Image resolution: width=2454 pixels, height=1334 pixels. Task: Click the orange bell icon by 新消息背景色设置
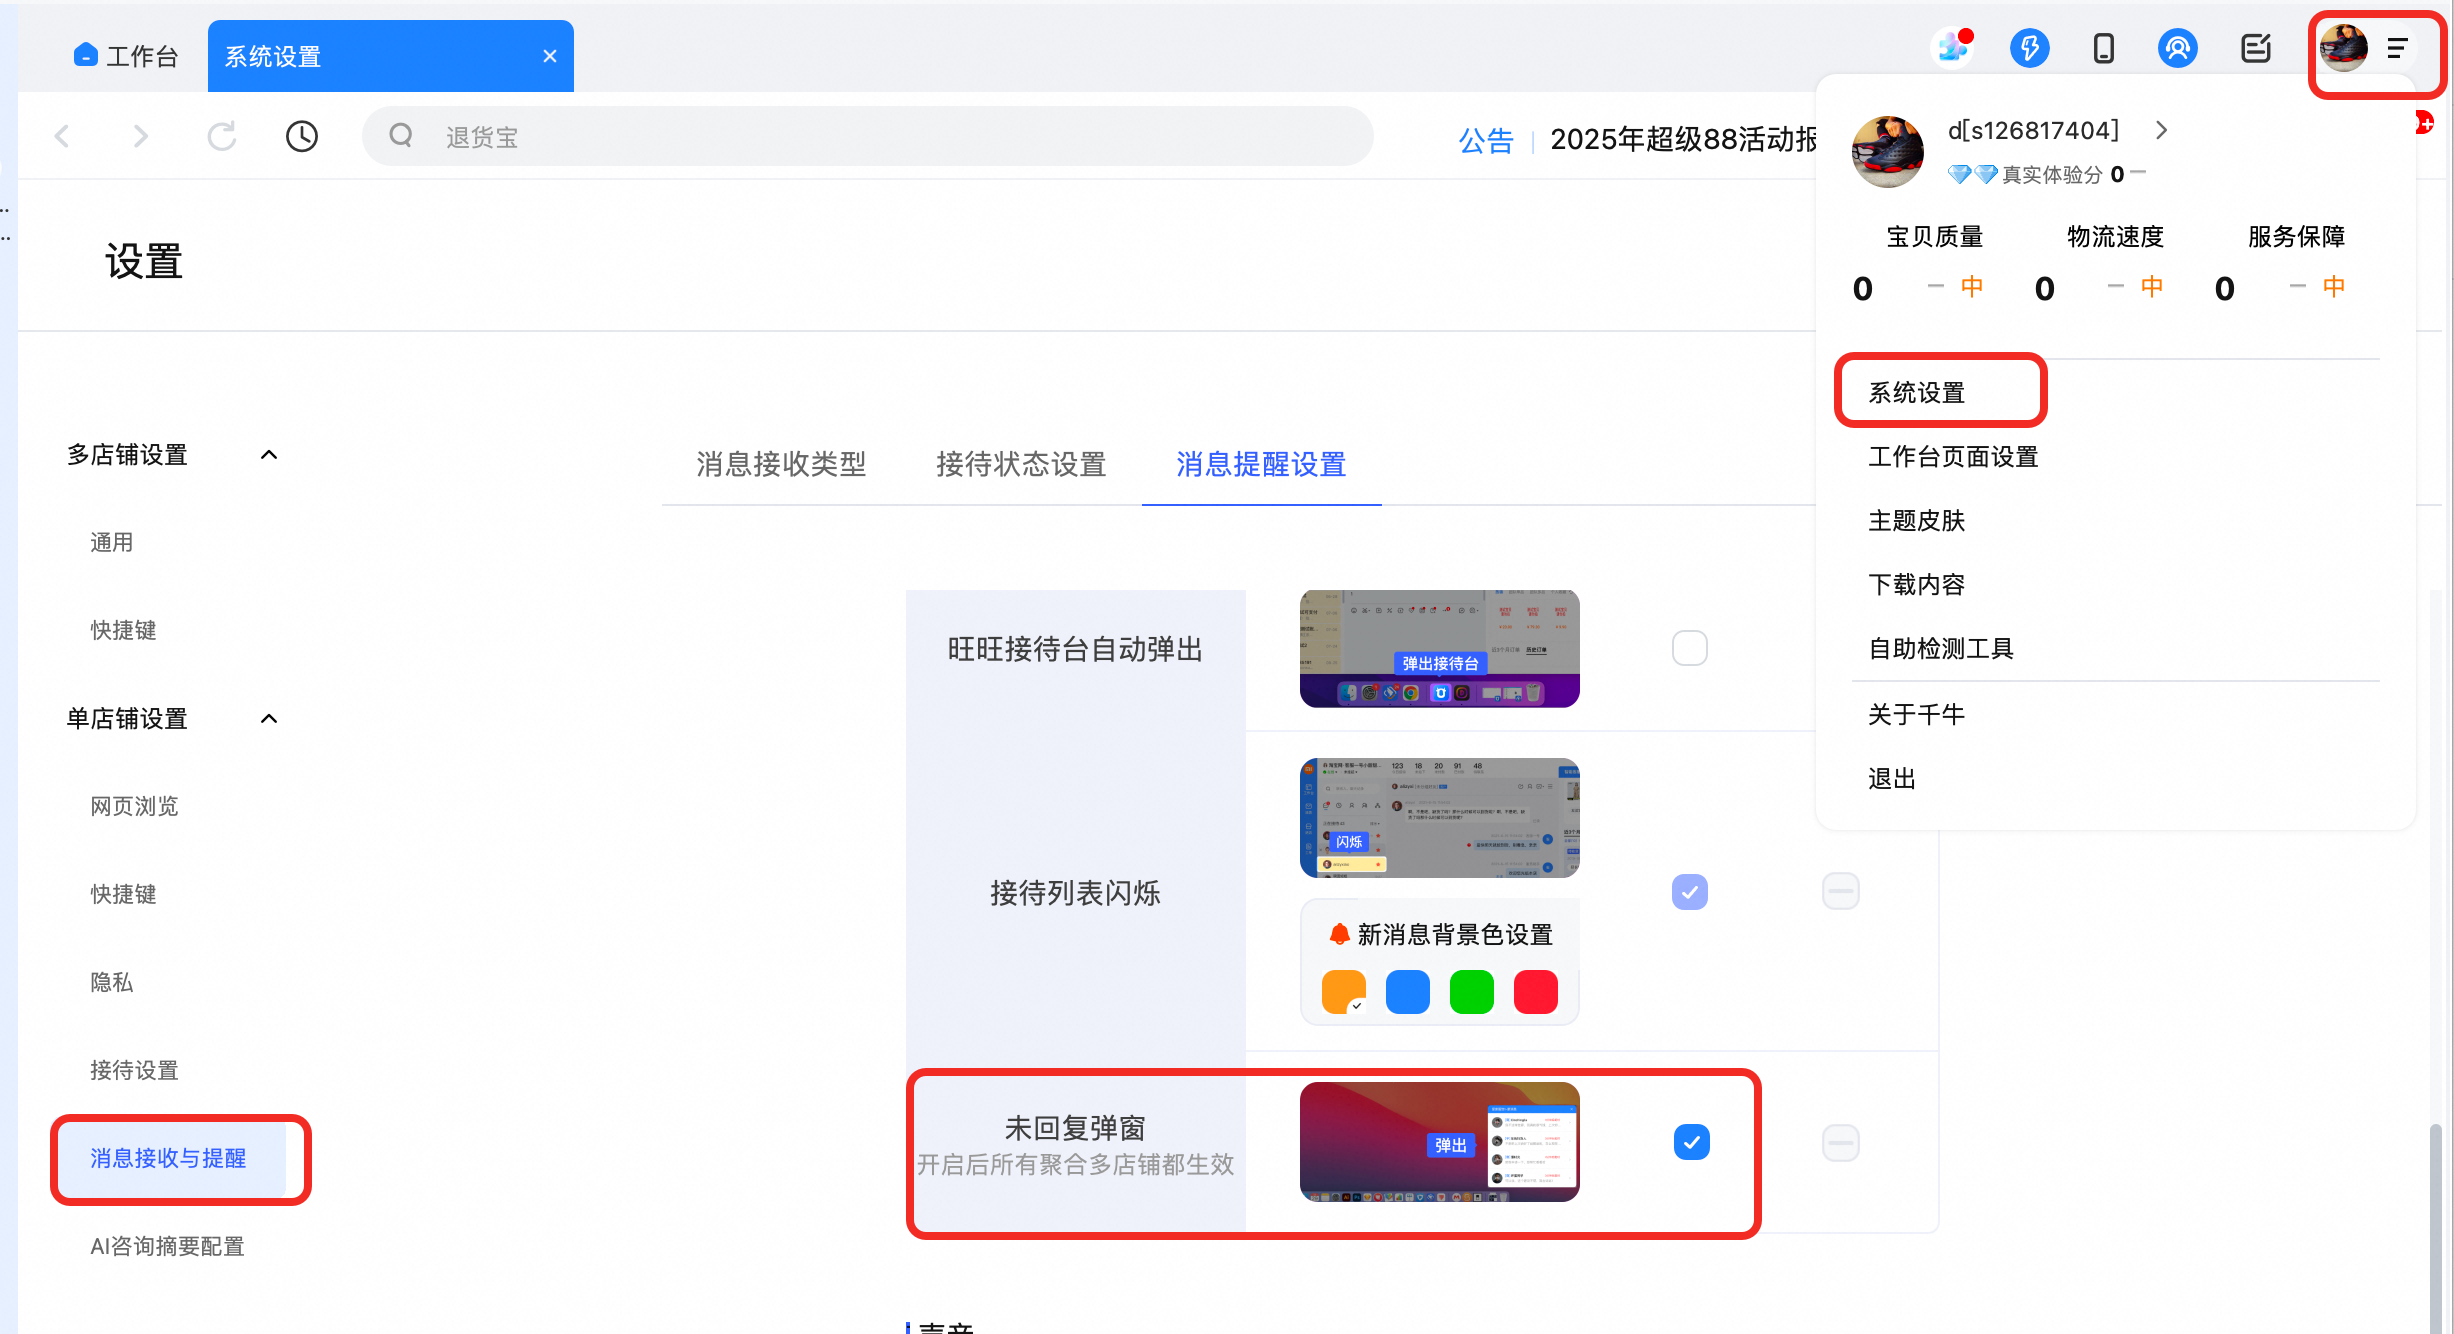pyautogui.click(x=1339, y=934)
